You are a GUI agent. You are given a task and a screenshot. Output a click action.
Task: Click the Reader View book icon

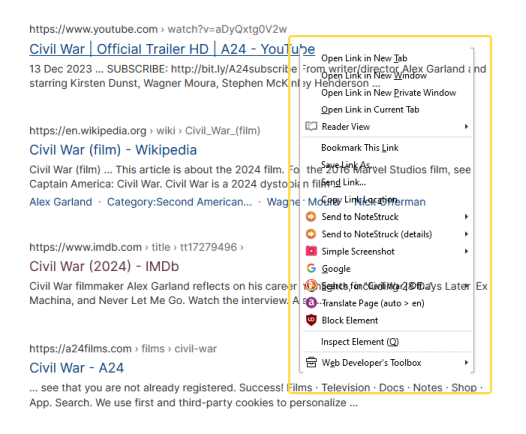pos(311,126)
